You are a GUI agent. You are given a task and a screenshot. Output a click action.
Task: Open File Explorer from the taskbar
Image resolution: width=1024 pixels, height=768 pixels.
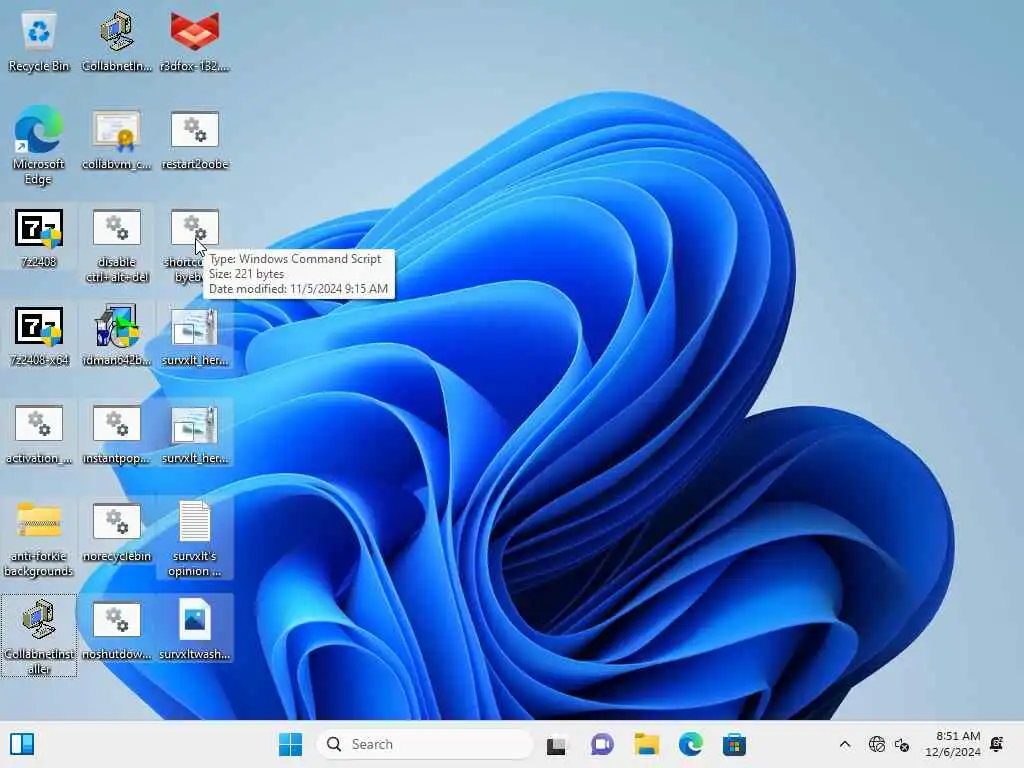pos(647,744)
